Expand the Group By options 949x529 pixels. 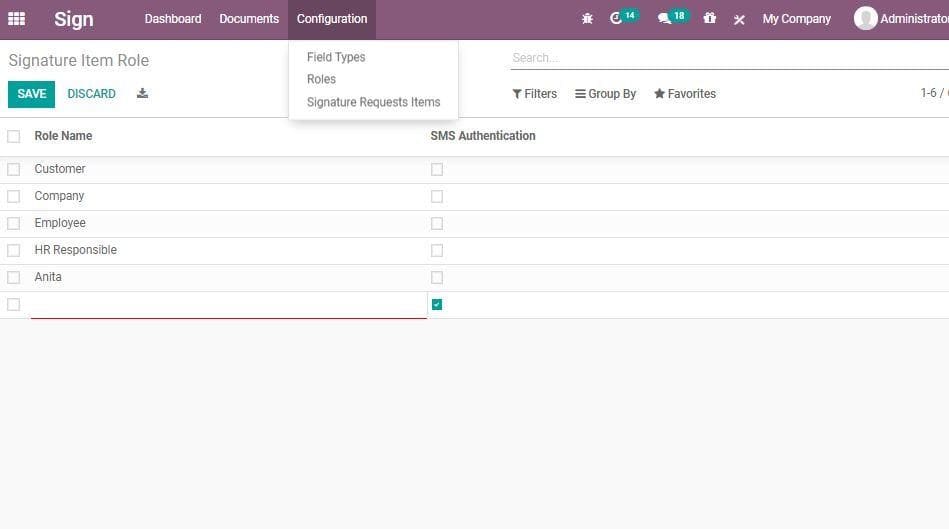[605, 94]
